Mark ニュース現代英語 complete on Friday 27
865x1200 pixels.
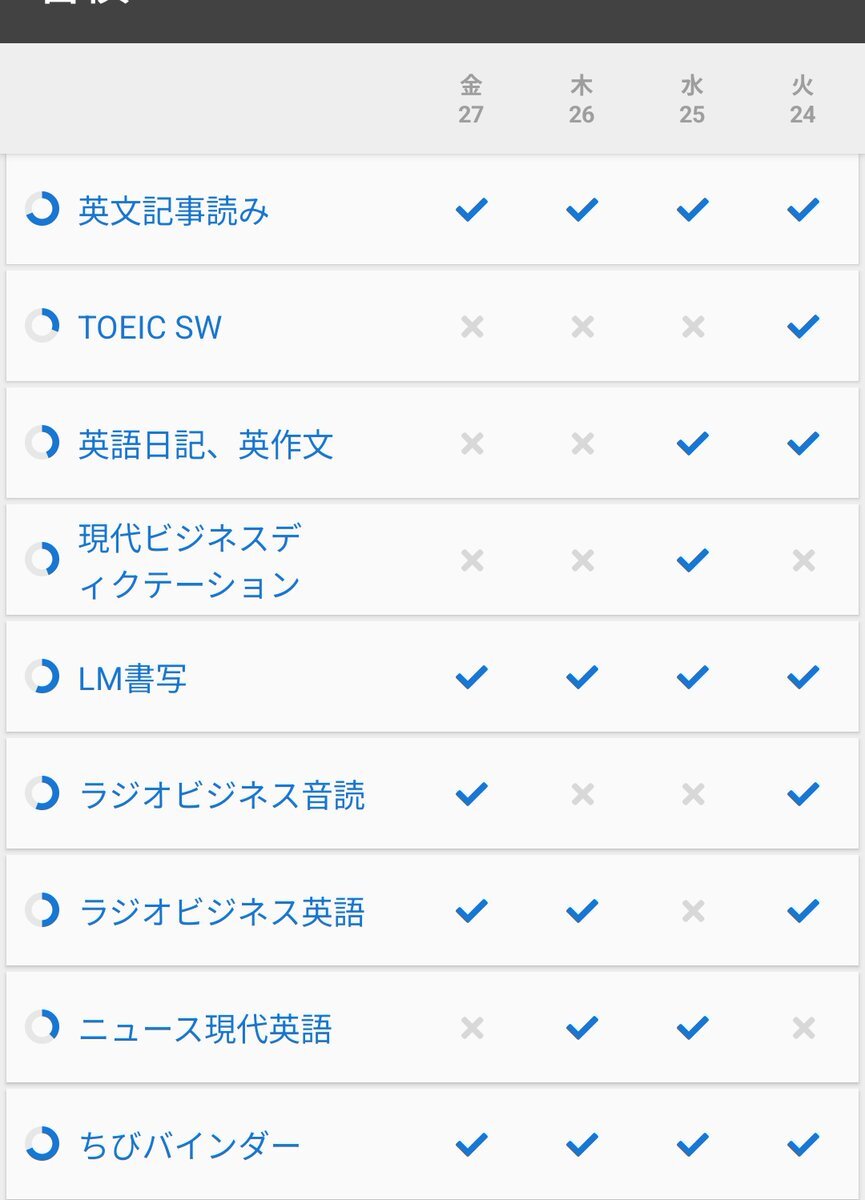(471, 1027)
